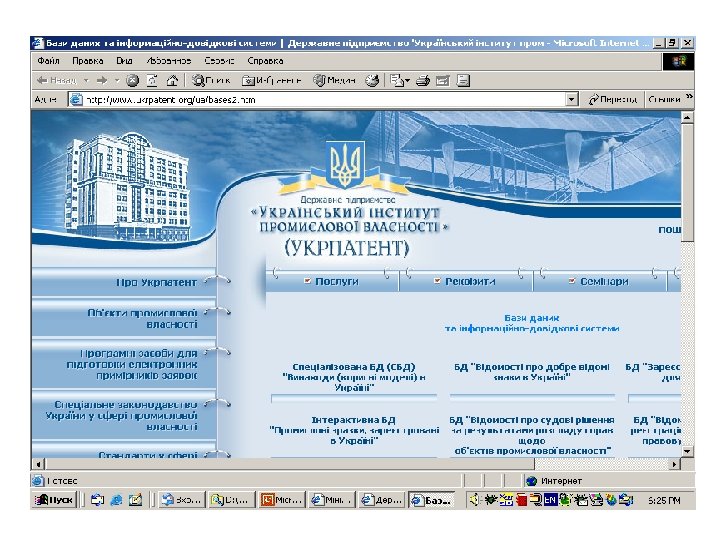Open БД Відомості про судові рішення link
The height and width of the screenshot is (540, 720).
[532, 435]
